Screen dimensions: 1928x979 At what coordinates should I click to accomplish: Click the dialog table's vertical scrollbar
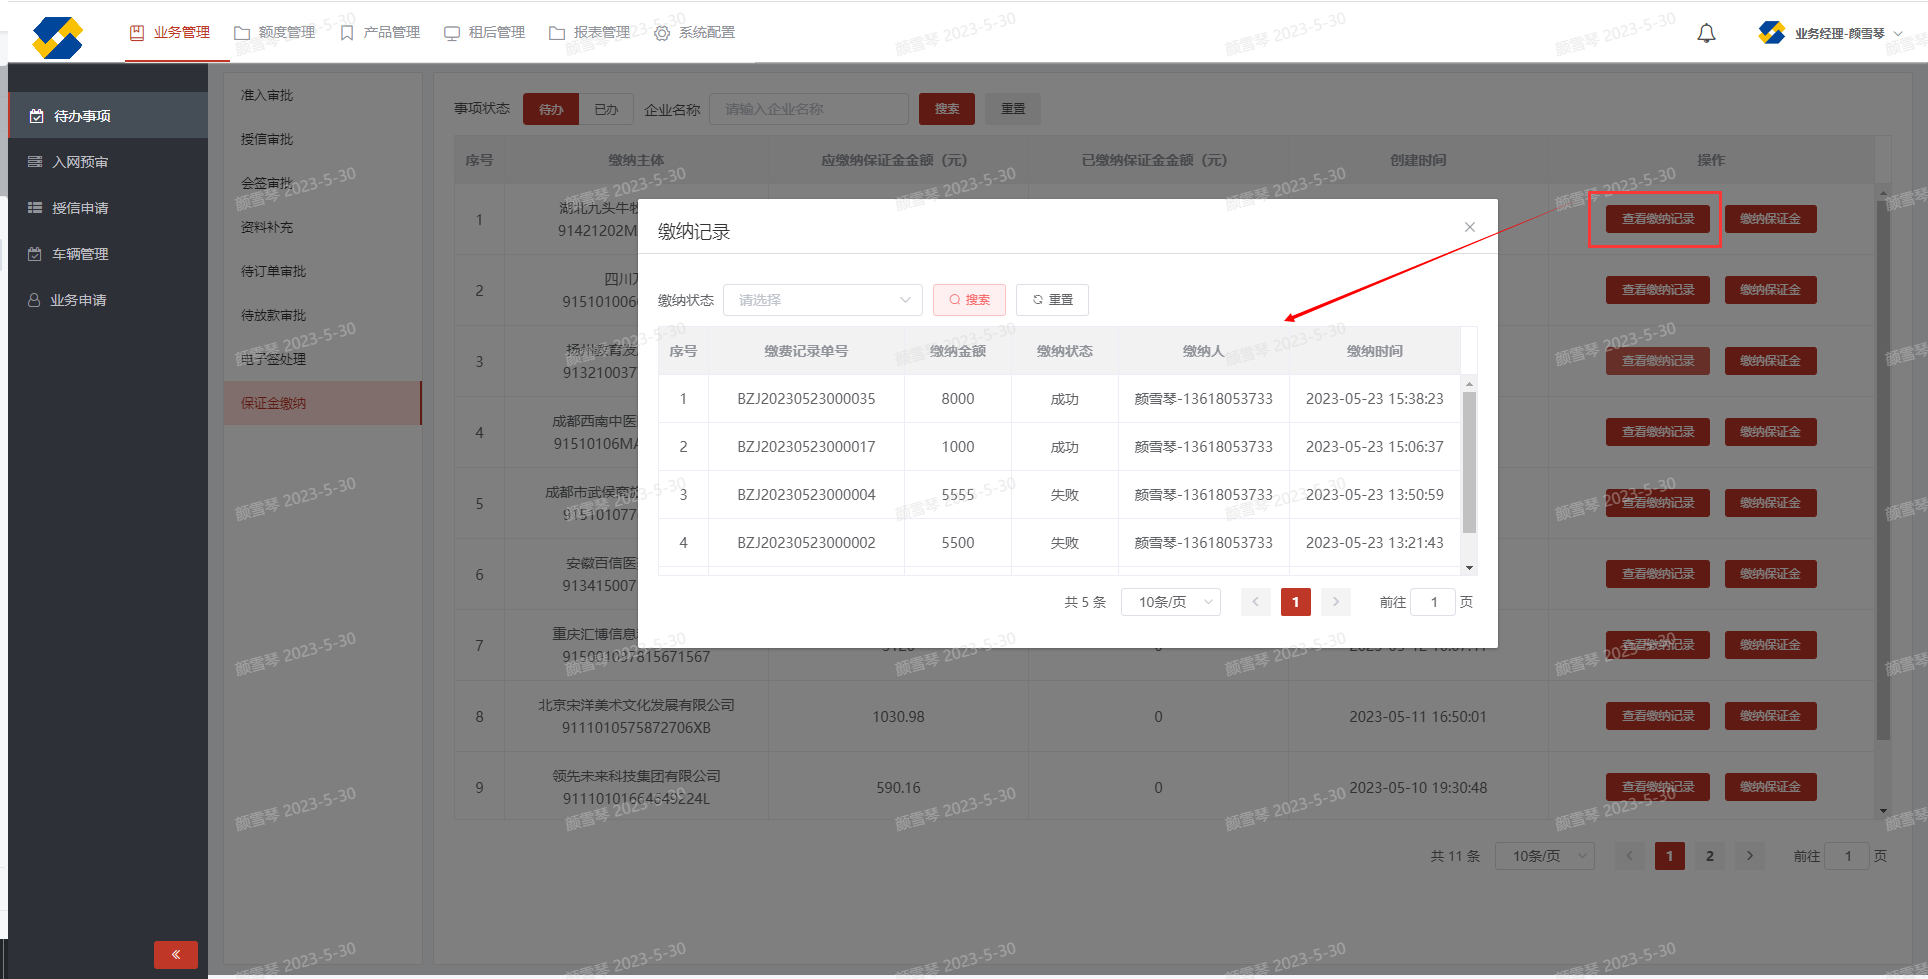(x=1469, y=461)
